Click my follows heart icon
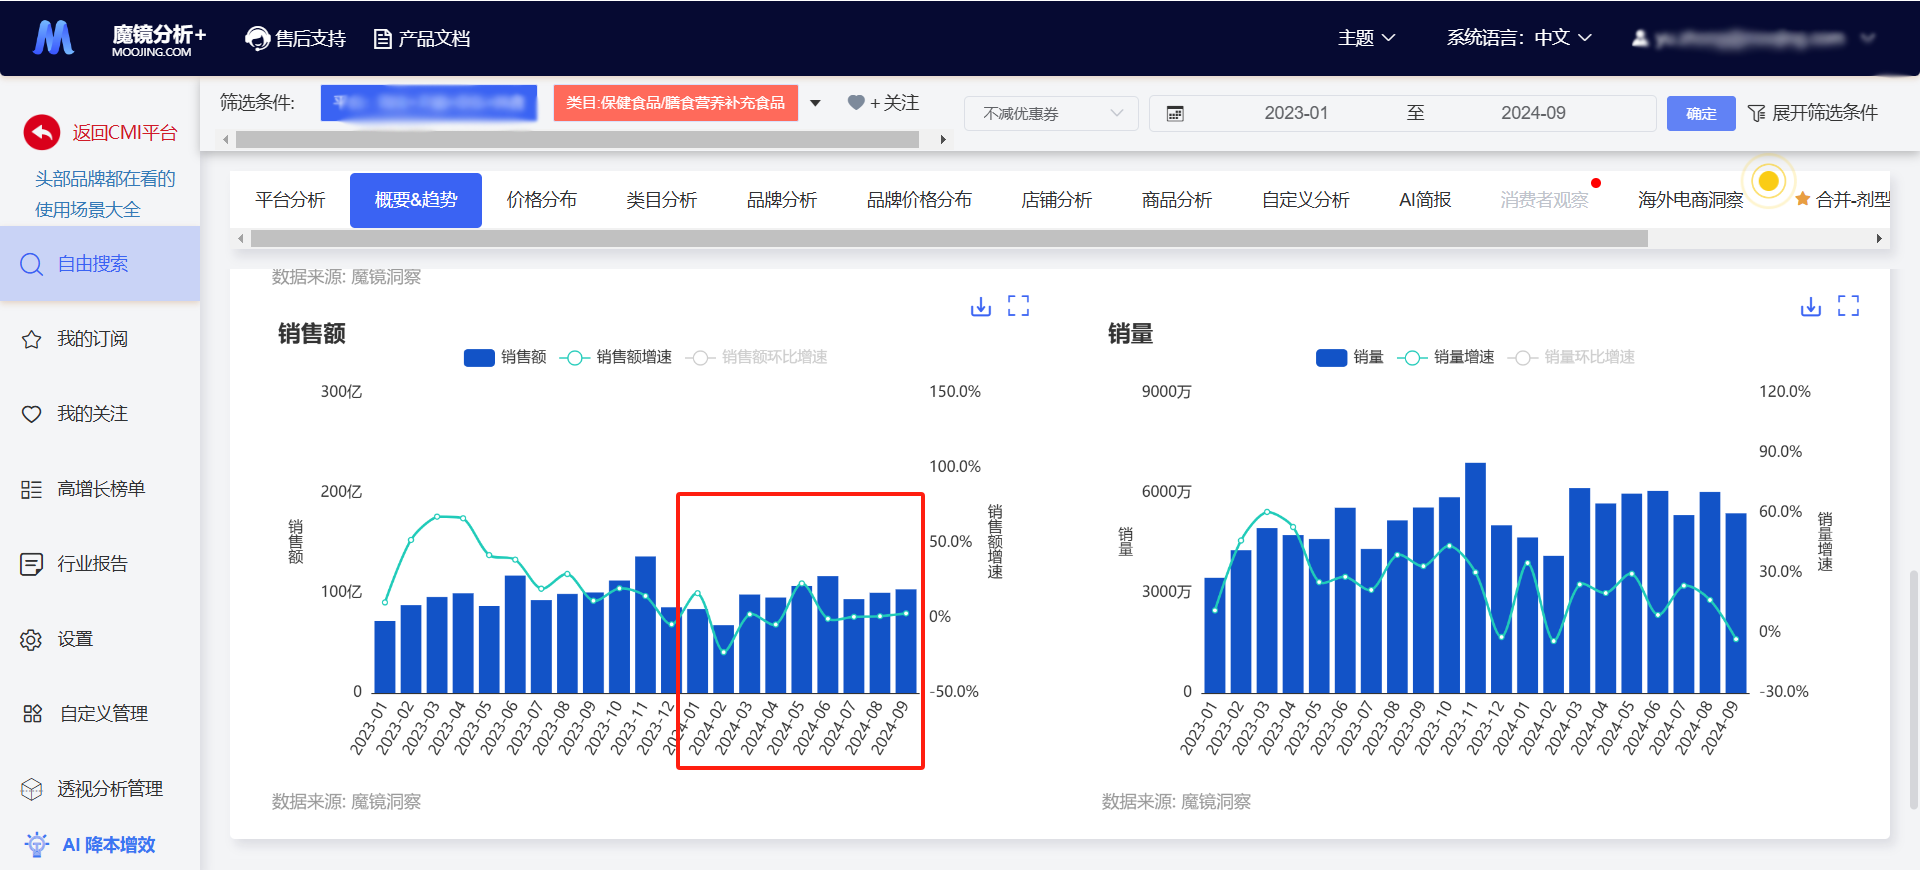Image resolution: width=1920 pixels, height=870 pixels. 32,414
